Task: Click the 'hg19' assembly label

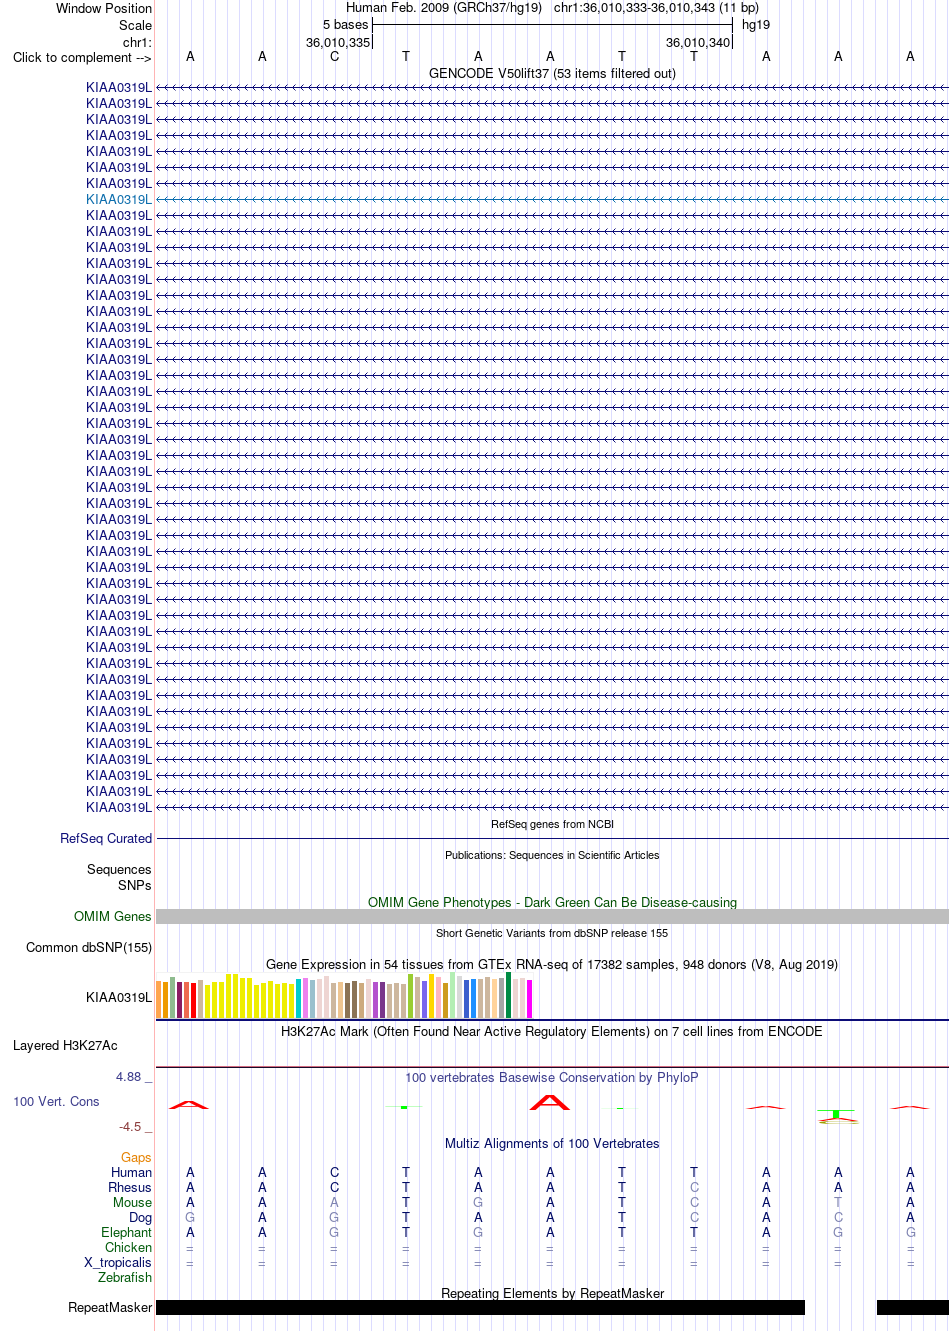Action: click(756, 25)
